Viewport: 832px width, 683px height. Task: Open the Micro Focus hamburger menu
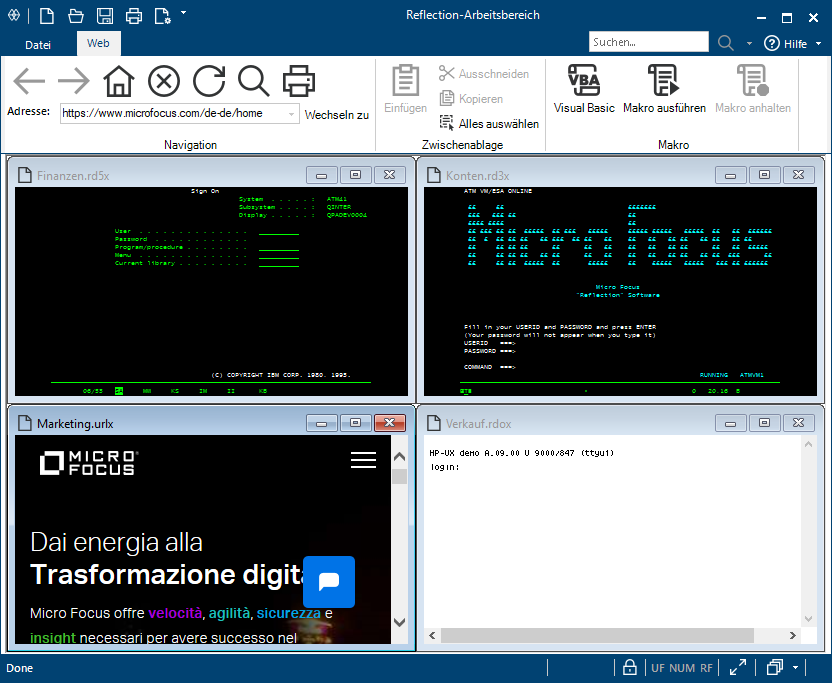(363, 460)
